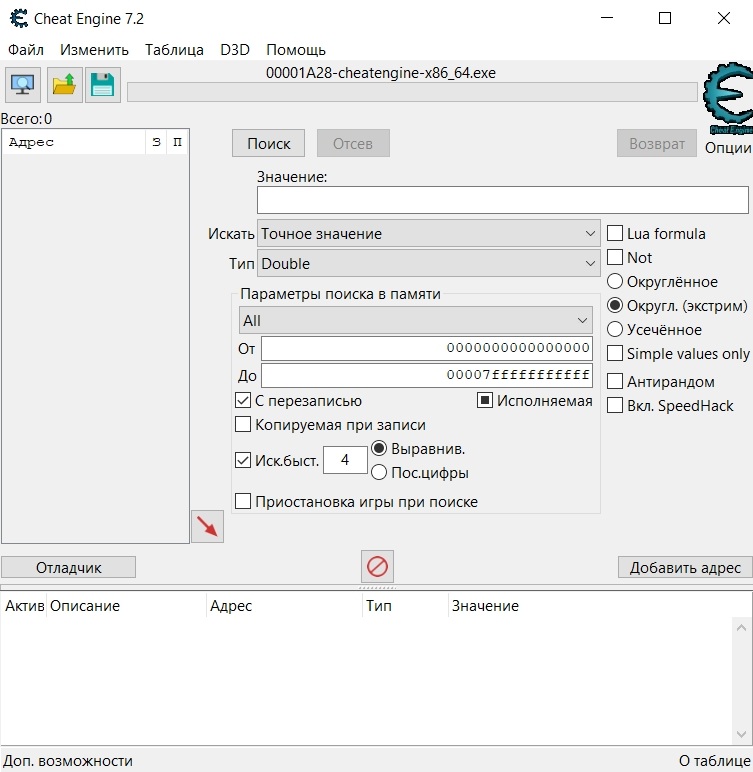
Task: Click the Отладчик button
Action: [68, 567]
